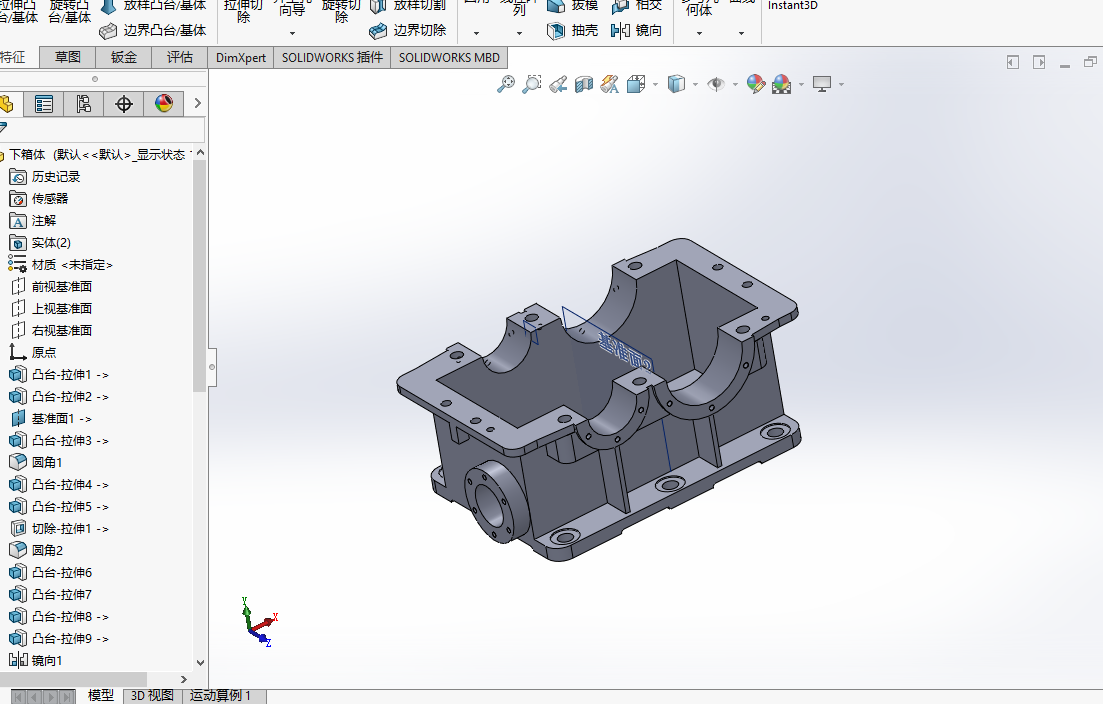Image resolution: width=1103 pixels, height=704 pixels.
Task: Click the Zoom to Fit magnifier icon
Action: [505, 84]
